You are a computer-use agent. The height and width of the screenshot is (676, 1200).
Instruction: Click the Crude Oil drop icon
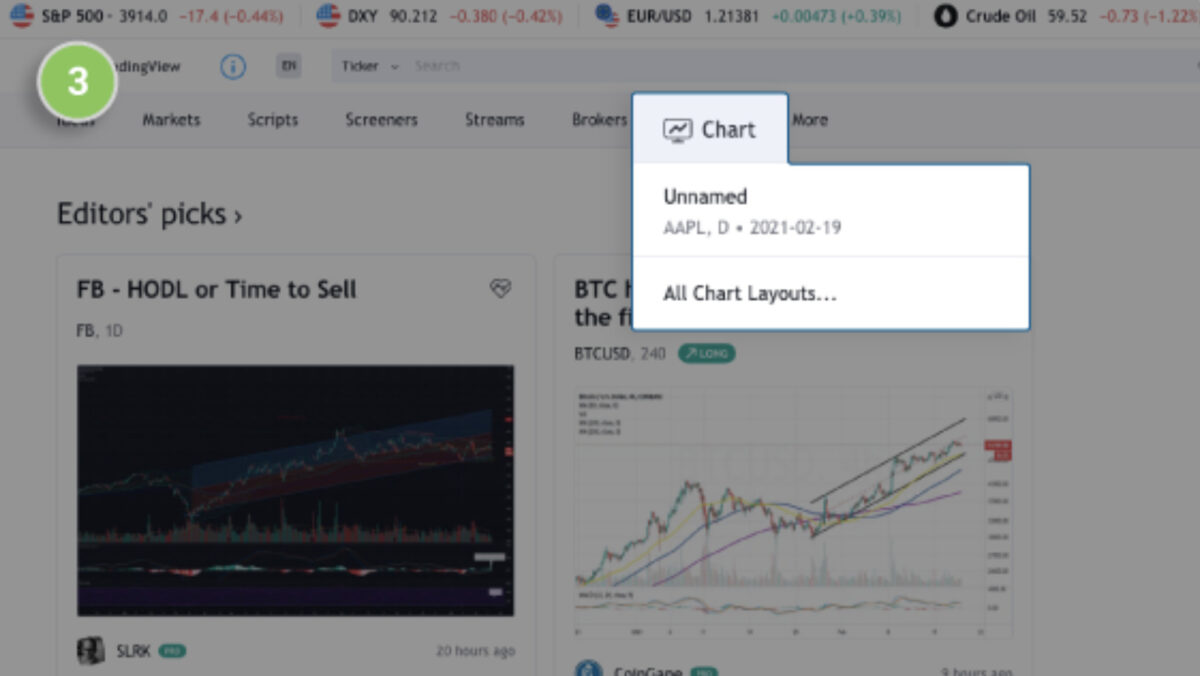tap(945, 16)
